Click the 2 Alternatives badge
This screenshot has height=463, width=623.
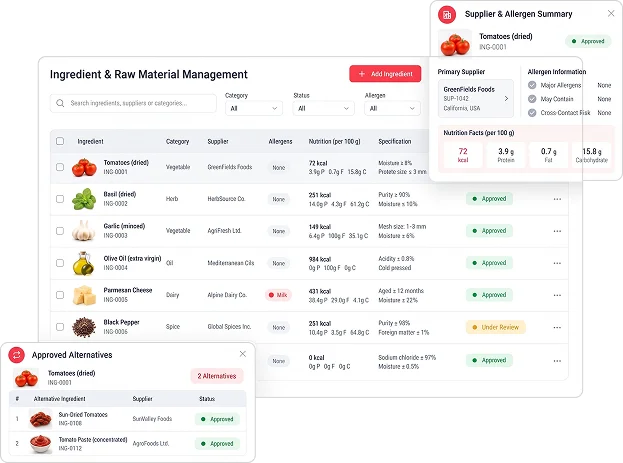tap(217, 376)
